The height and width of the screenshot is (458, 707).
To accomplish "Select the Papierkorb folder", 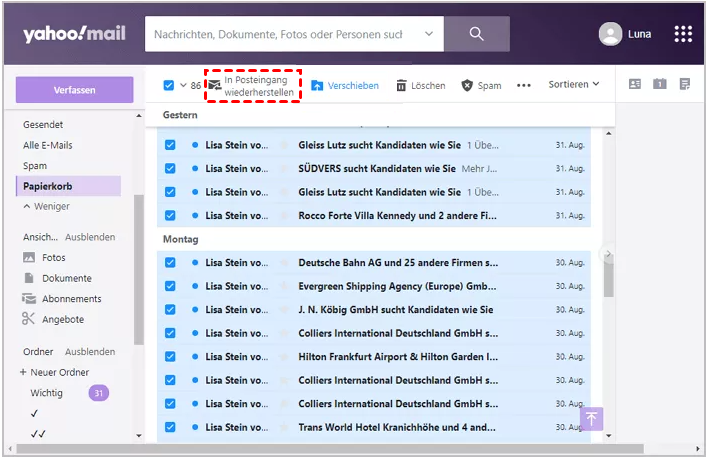I will 68,186.
